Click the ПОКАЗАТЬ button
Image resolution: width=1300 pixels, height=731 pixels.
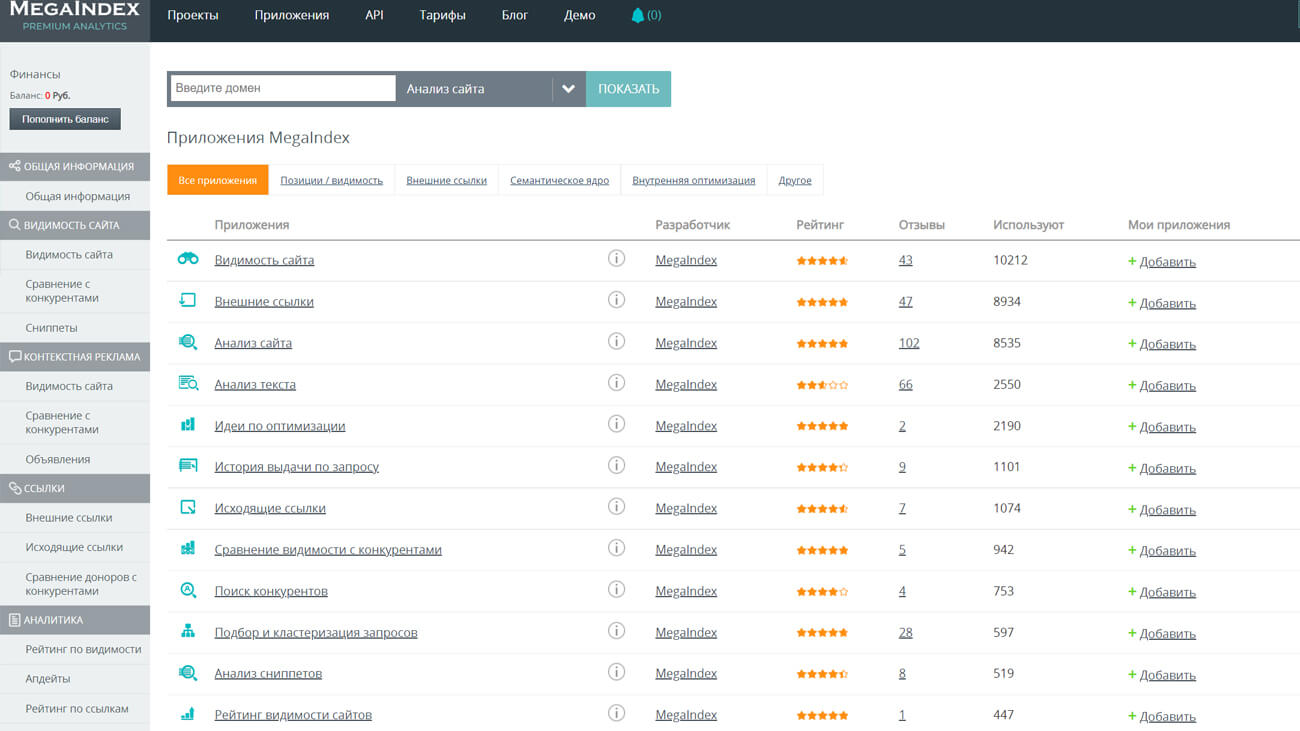(628, 89)
